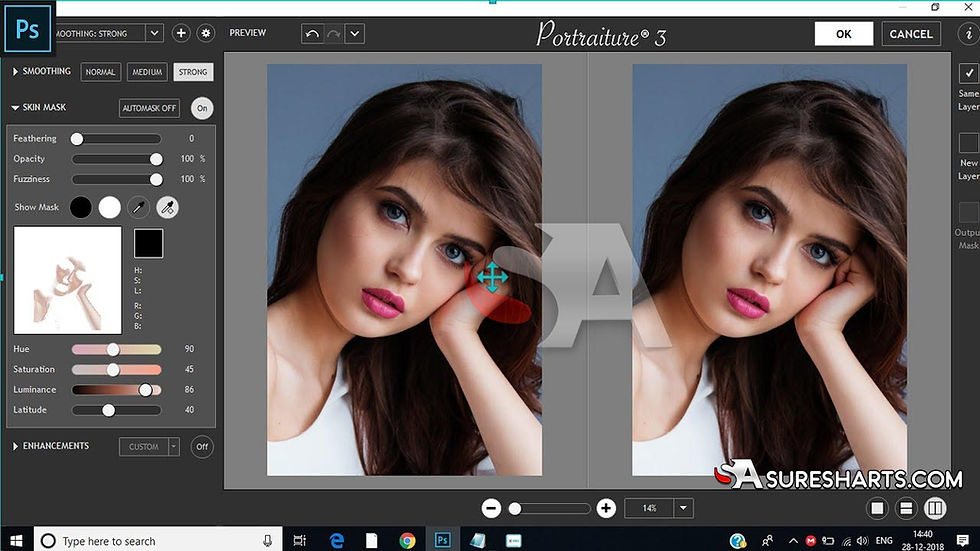
Task: Open the zoom percentage dropdown
Action: click(x=683, y=509)
